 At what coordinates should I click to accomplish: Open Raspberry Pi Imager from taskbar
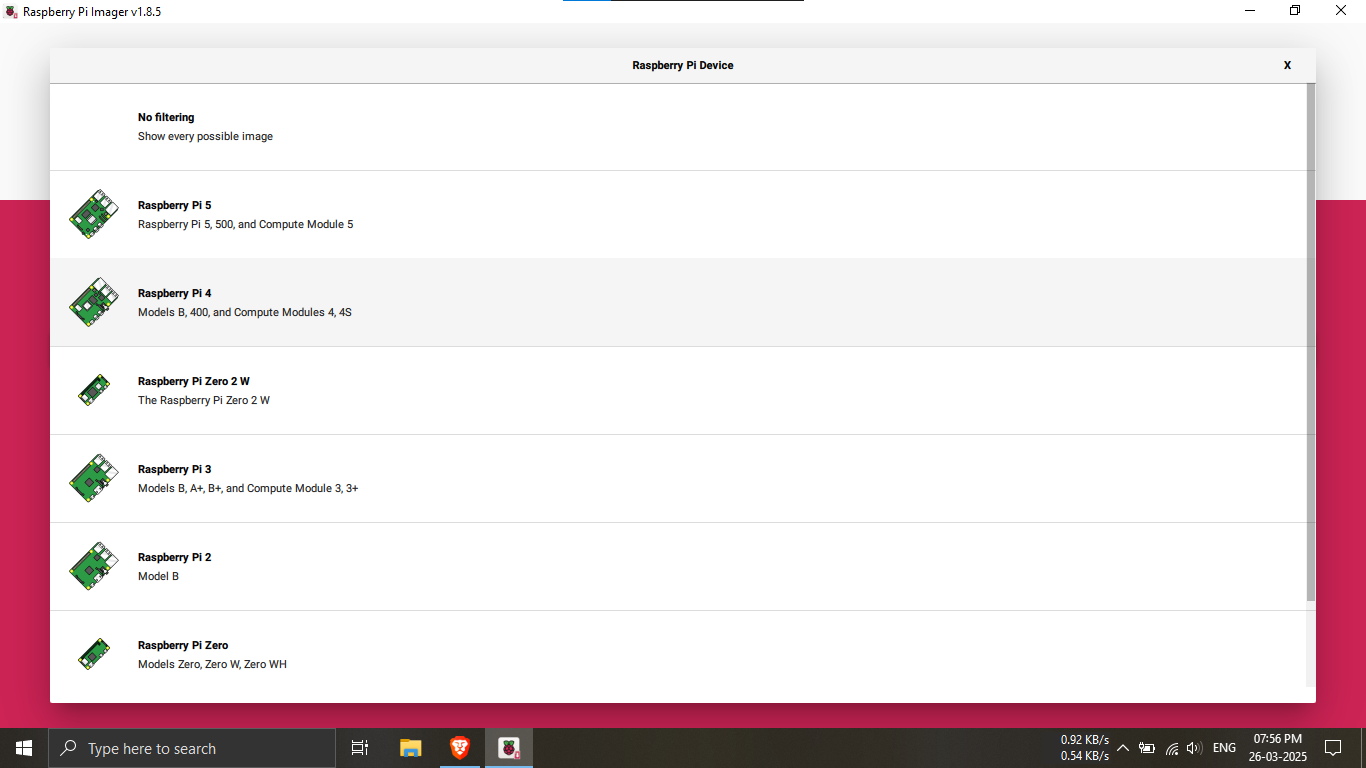(509, 748)
